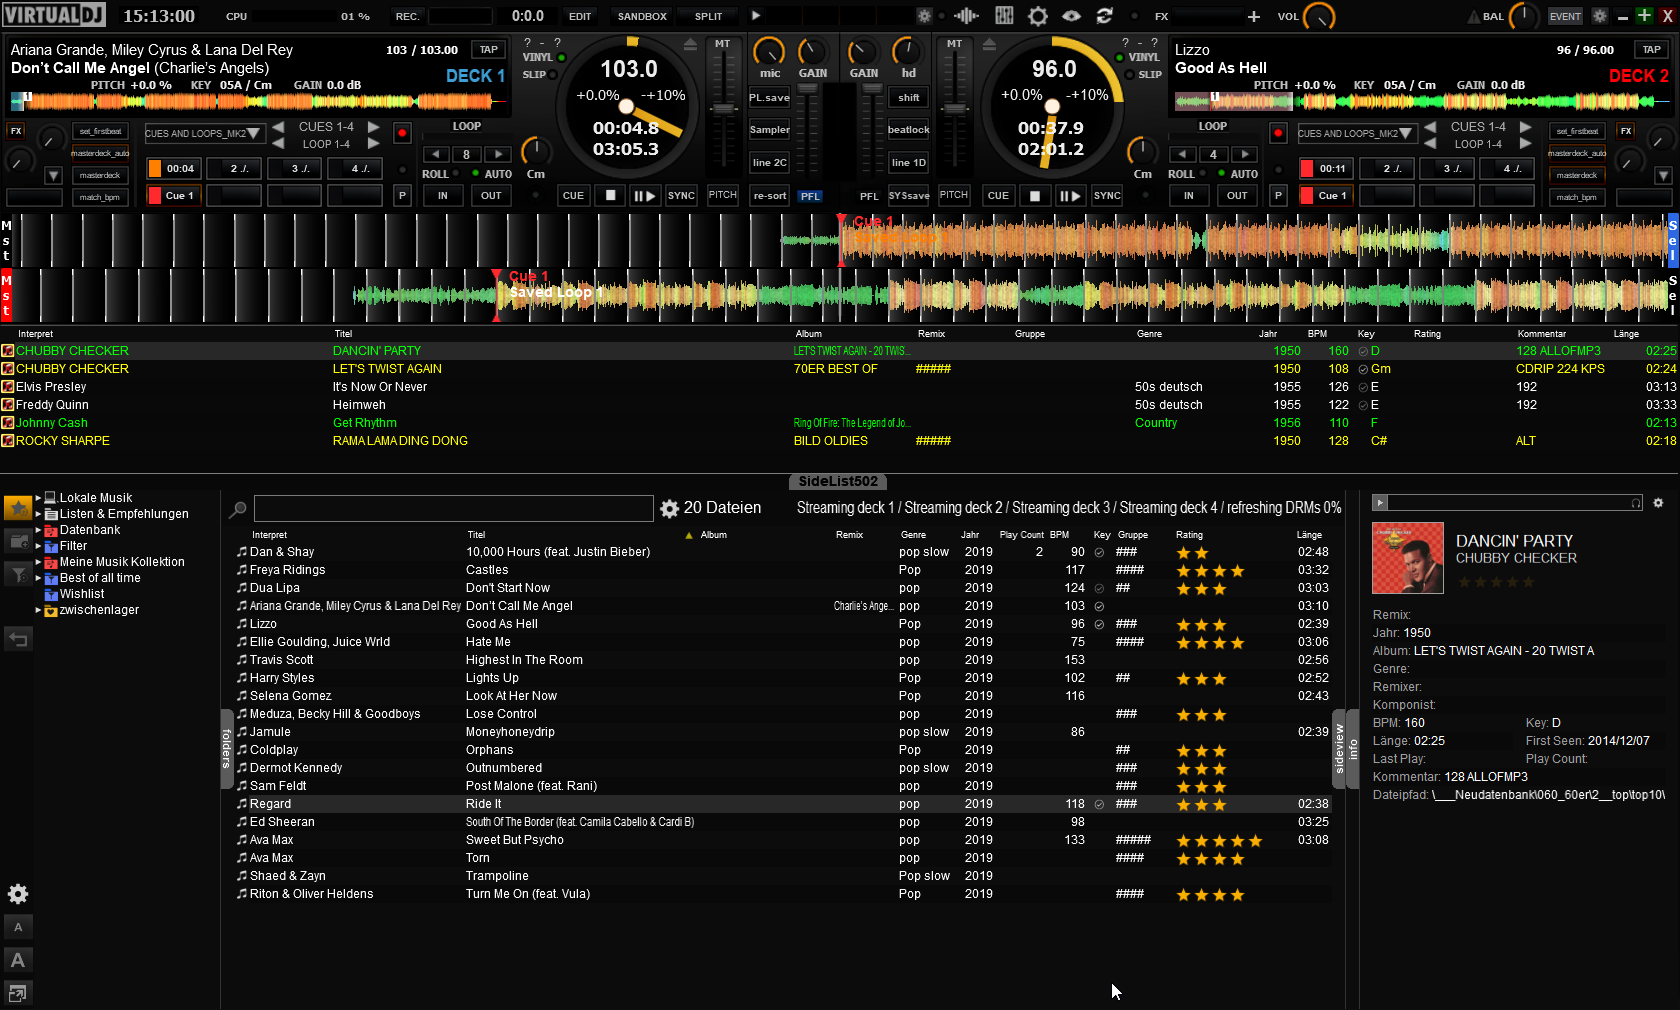
Task: Click the plus icon next to FX field
Action: (1253, 16)
